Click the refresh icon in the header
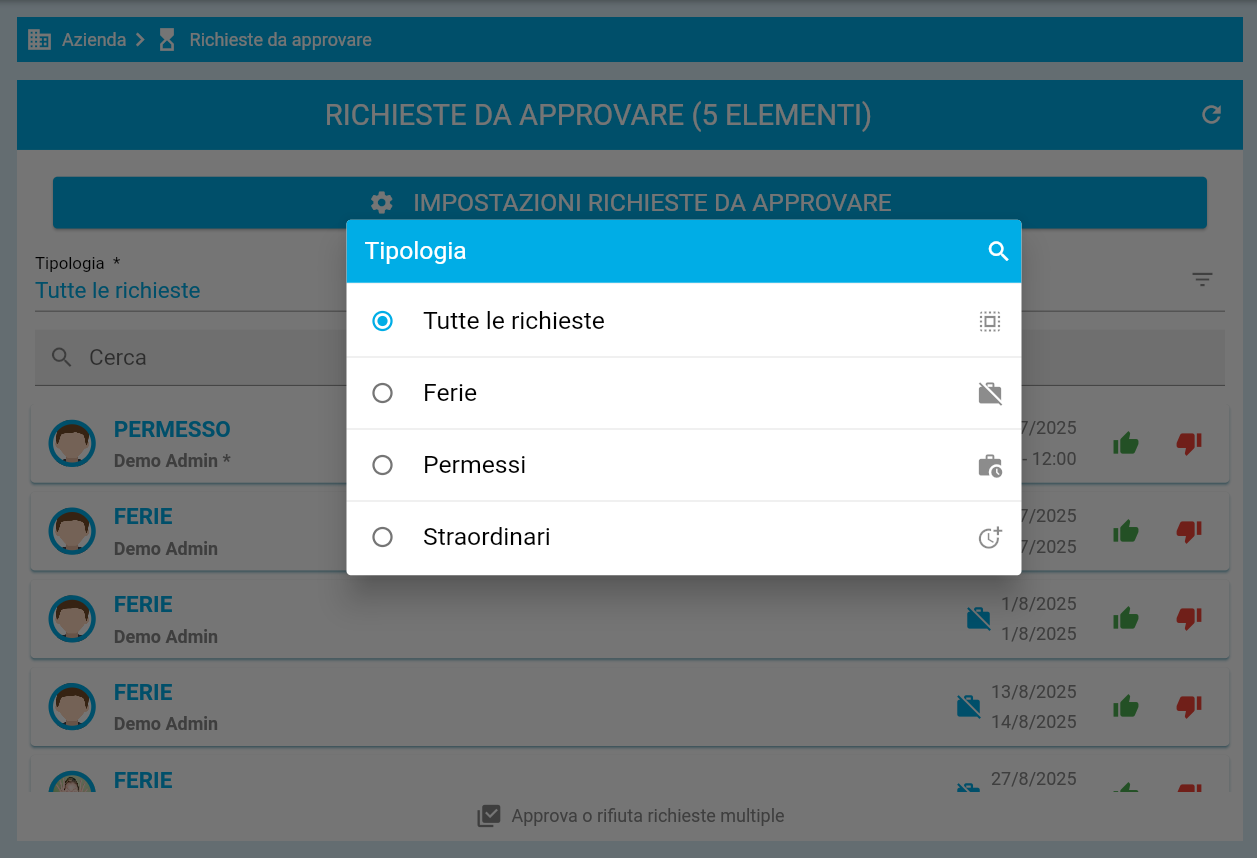 pos(1211,115)
